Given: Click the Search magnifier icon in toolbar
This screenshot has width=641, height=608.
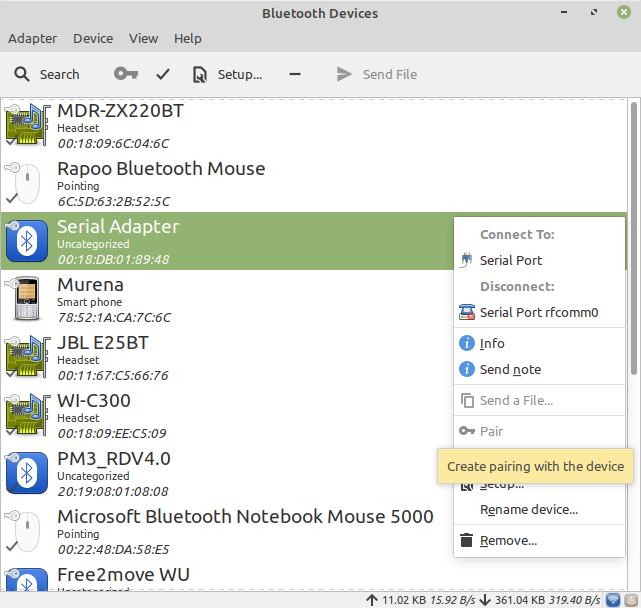Looking at the screenshot, I should (x=22, y=74).
